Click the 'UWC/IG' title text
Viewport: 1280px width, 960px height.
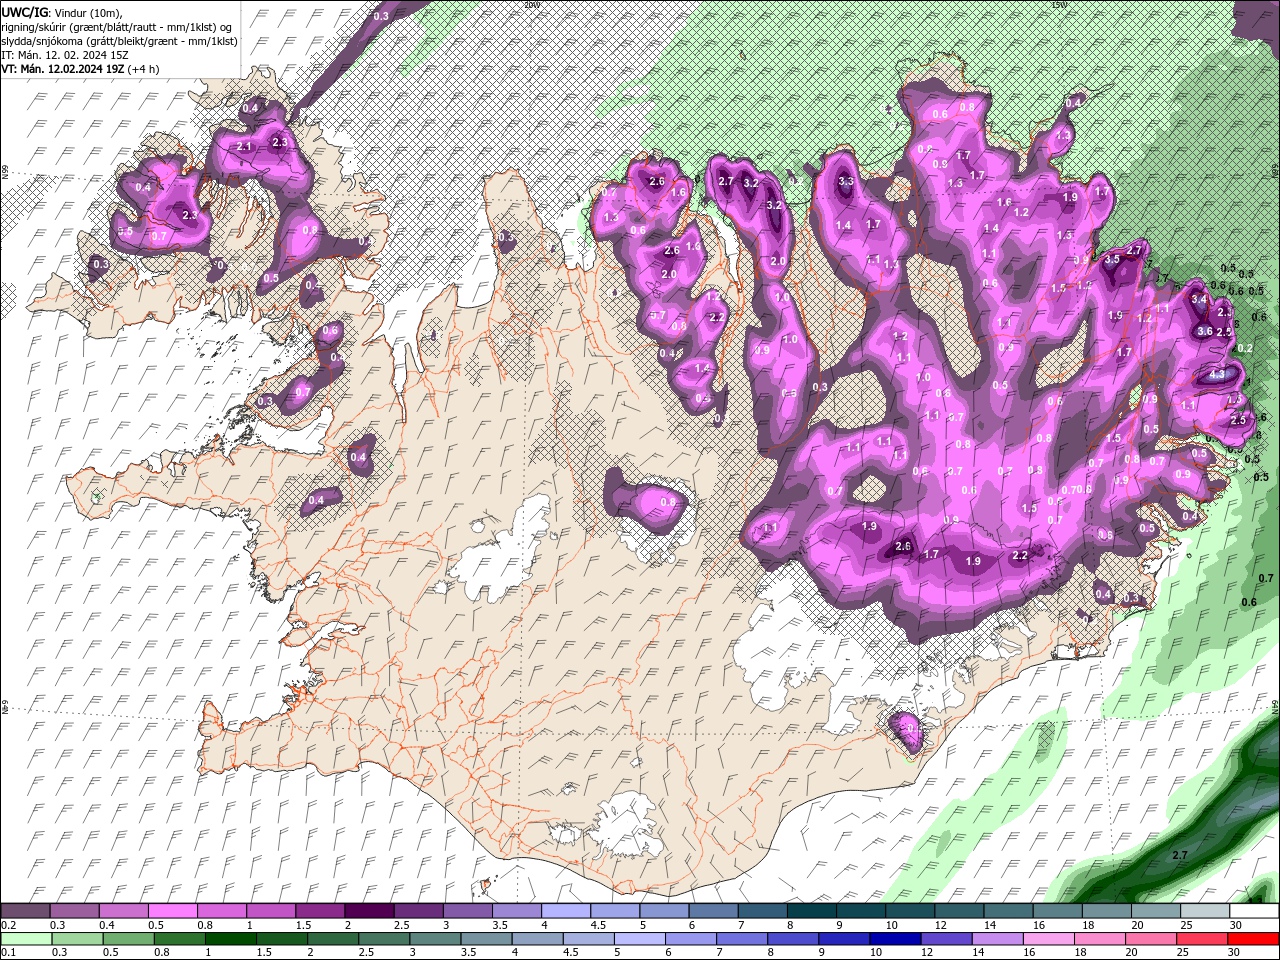tap(25, 13)
